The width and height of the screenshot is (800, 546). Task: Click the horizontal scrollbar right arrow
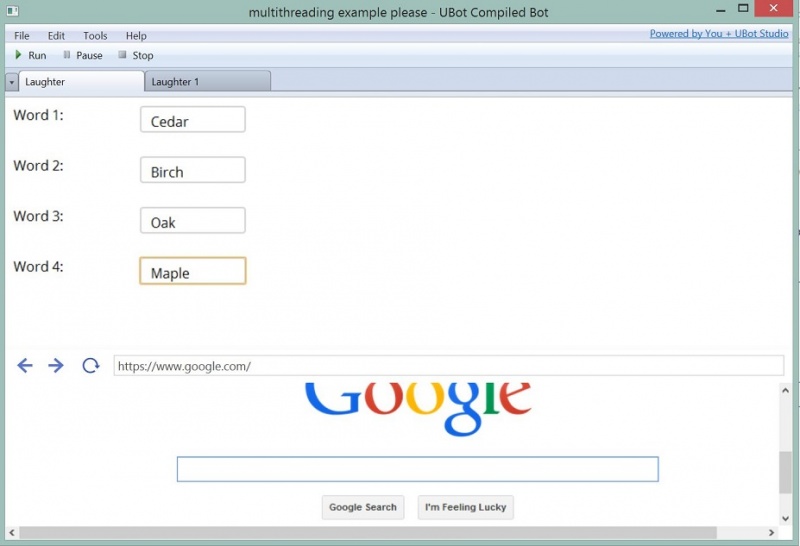pyautogui.click(x=771, y=533)
